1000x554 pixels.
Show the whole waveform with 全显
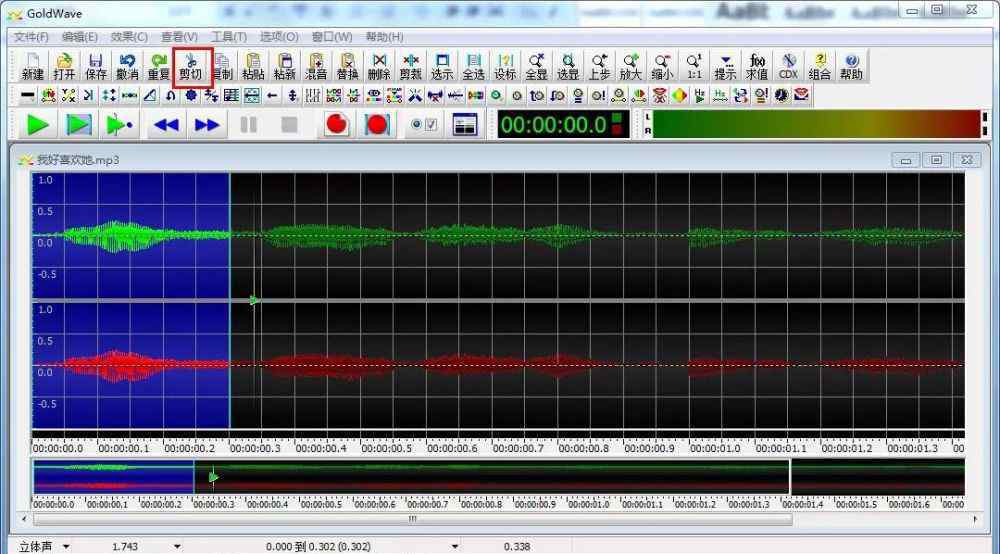(x=536, y=66)
